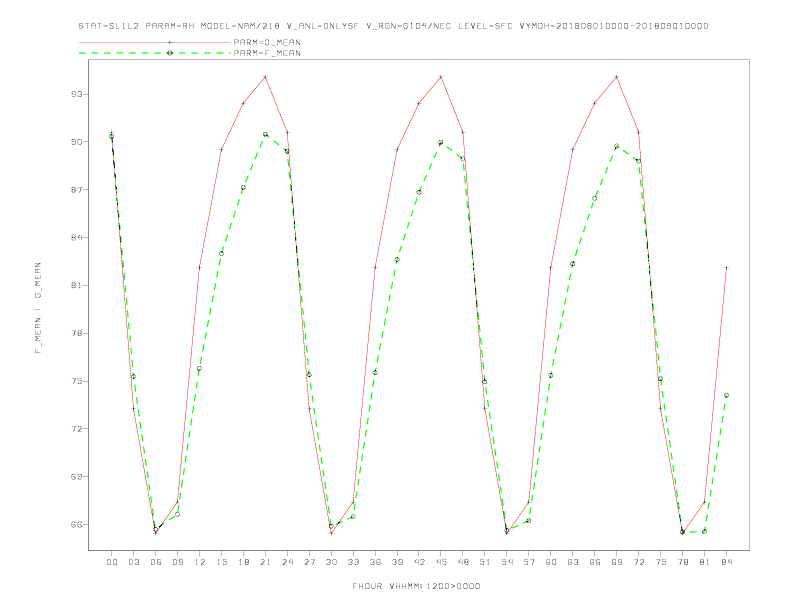Click x-axis tick label 18
Image resolution: width=792 pixels, height=612 pixels.
[x=243, y=562]
